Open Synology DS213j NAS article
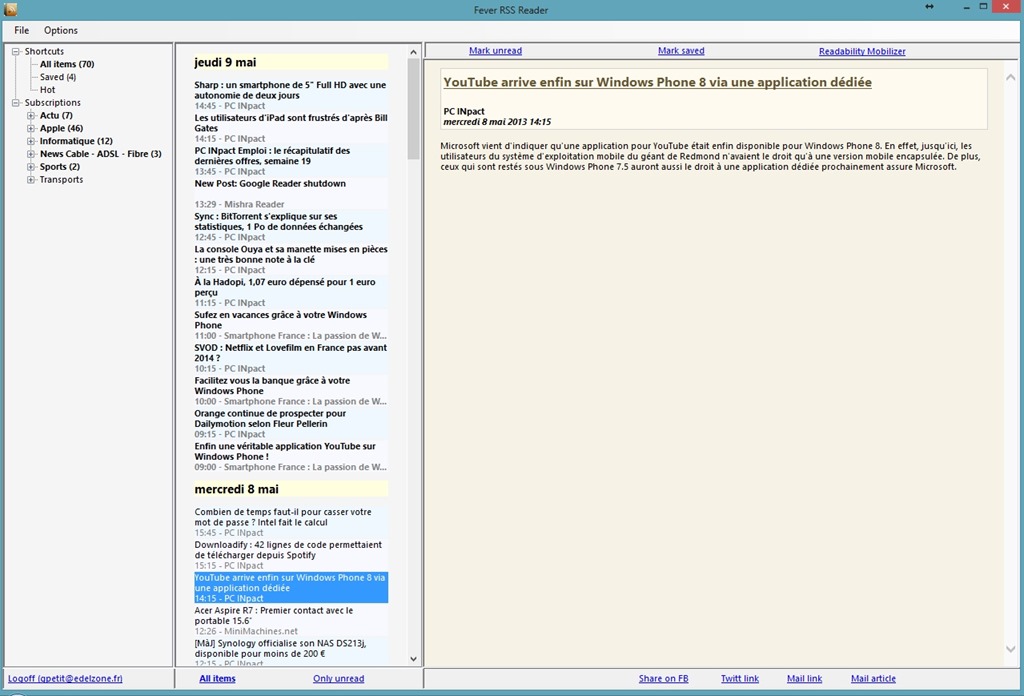Viewport: 1024px width, 696px height. coord(291,653)
